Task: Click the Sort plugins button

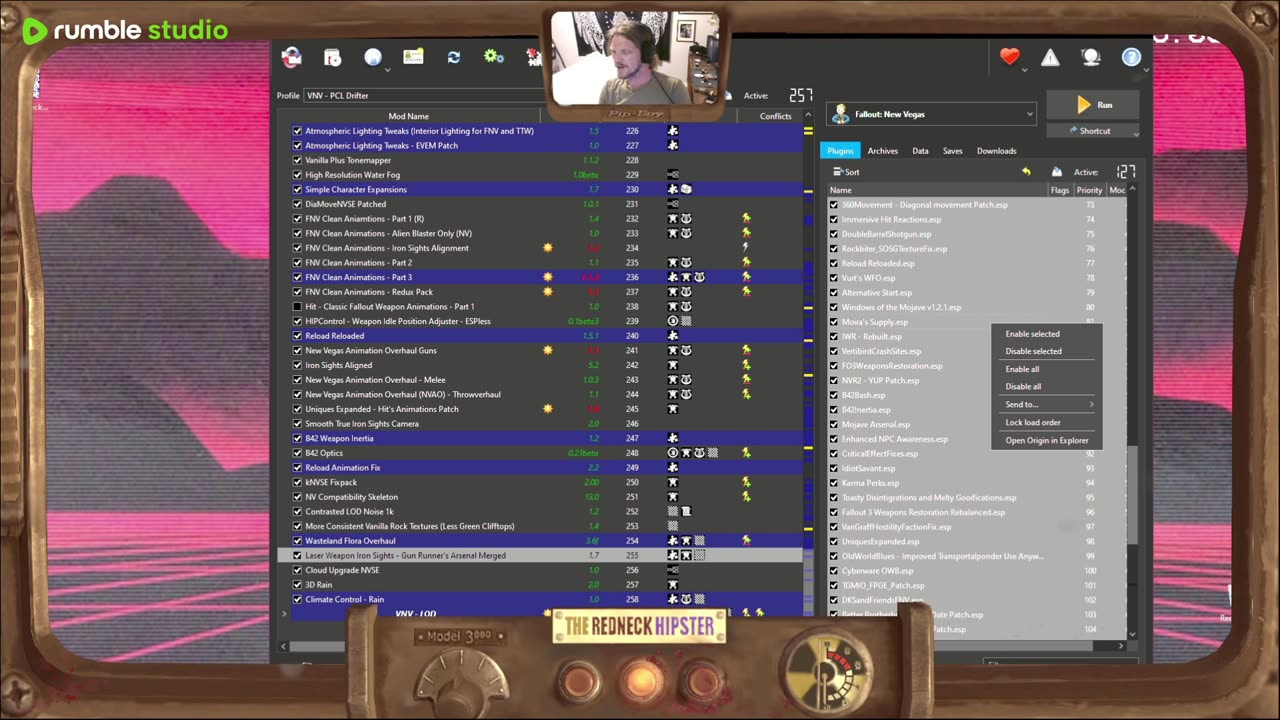Action: pos(846,172)
